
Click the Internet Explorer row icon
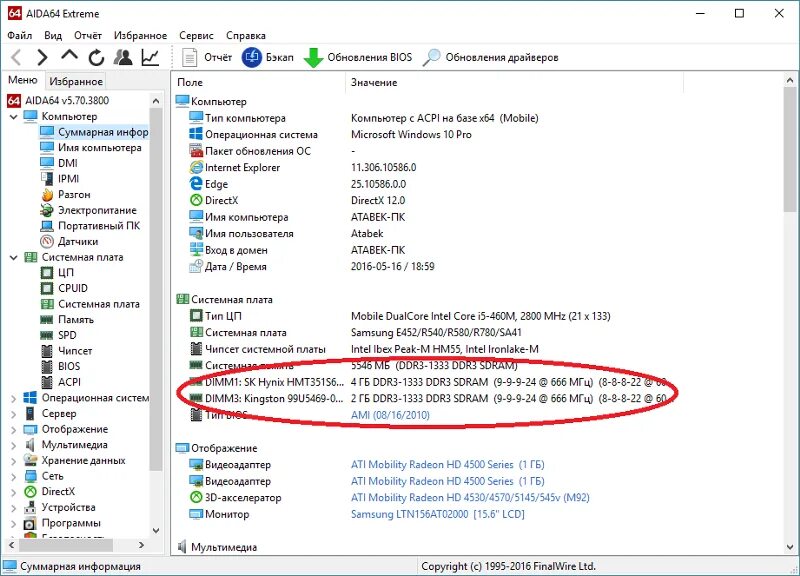196,167
